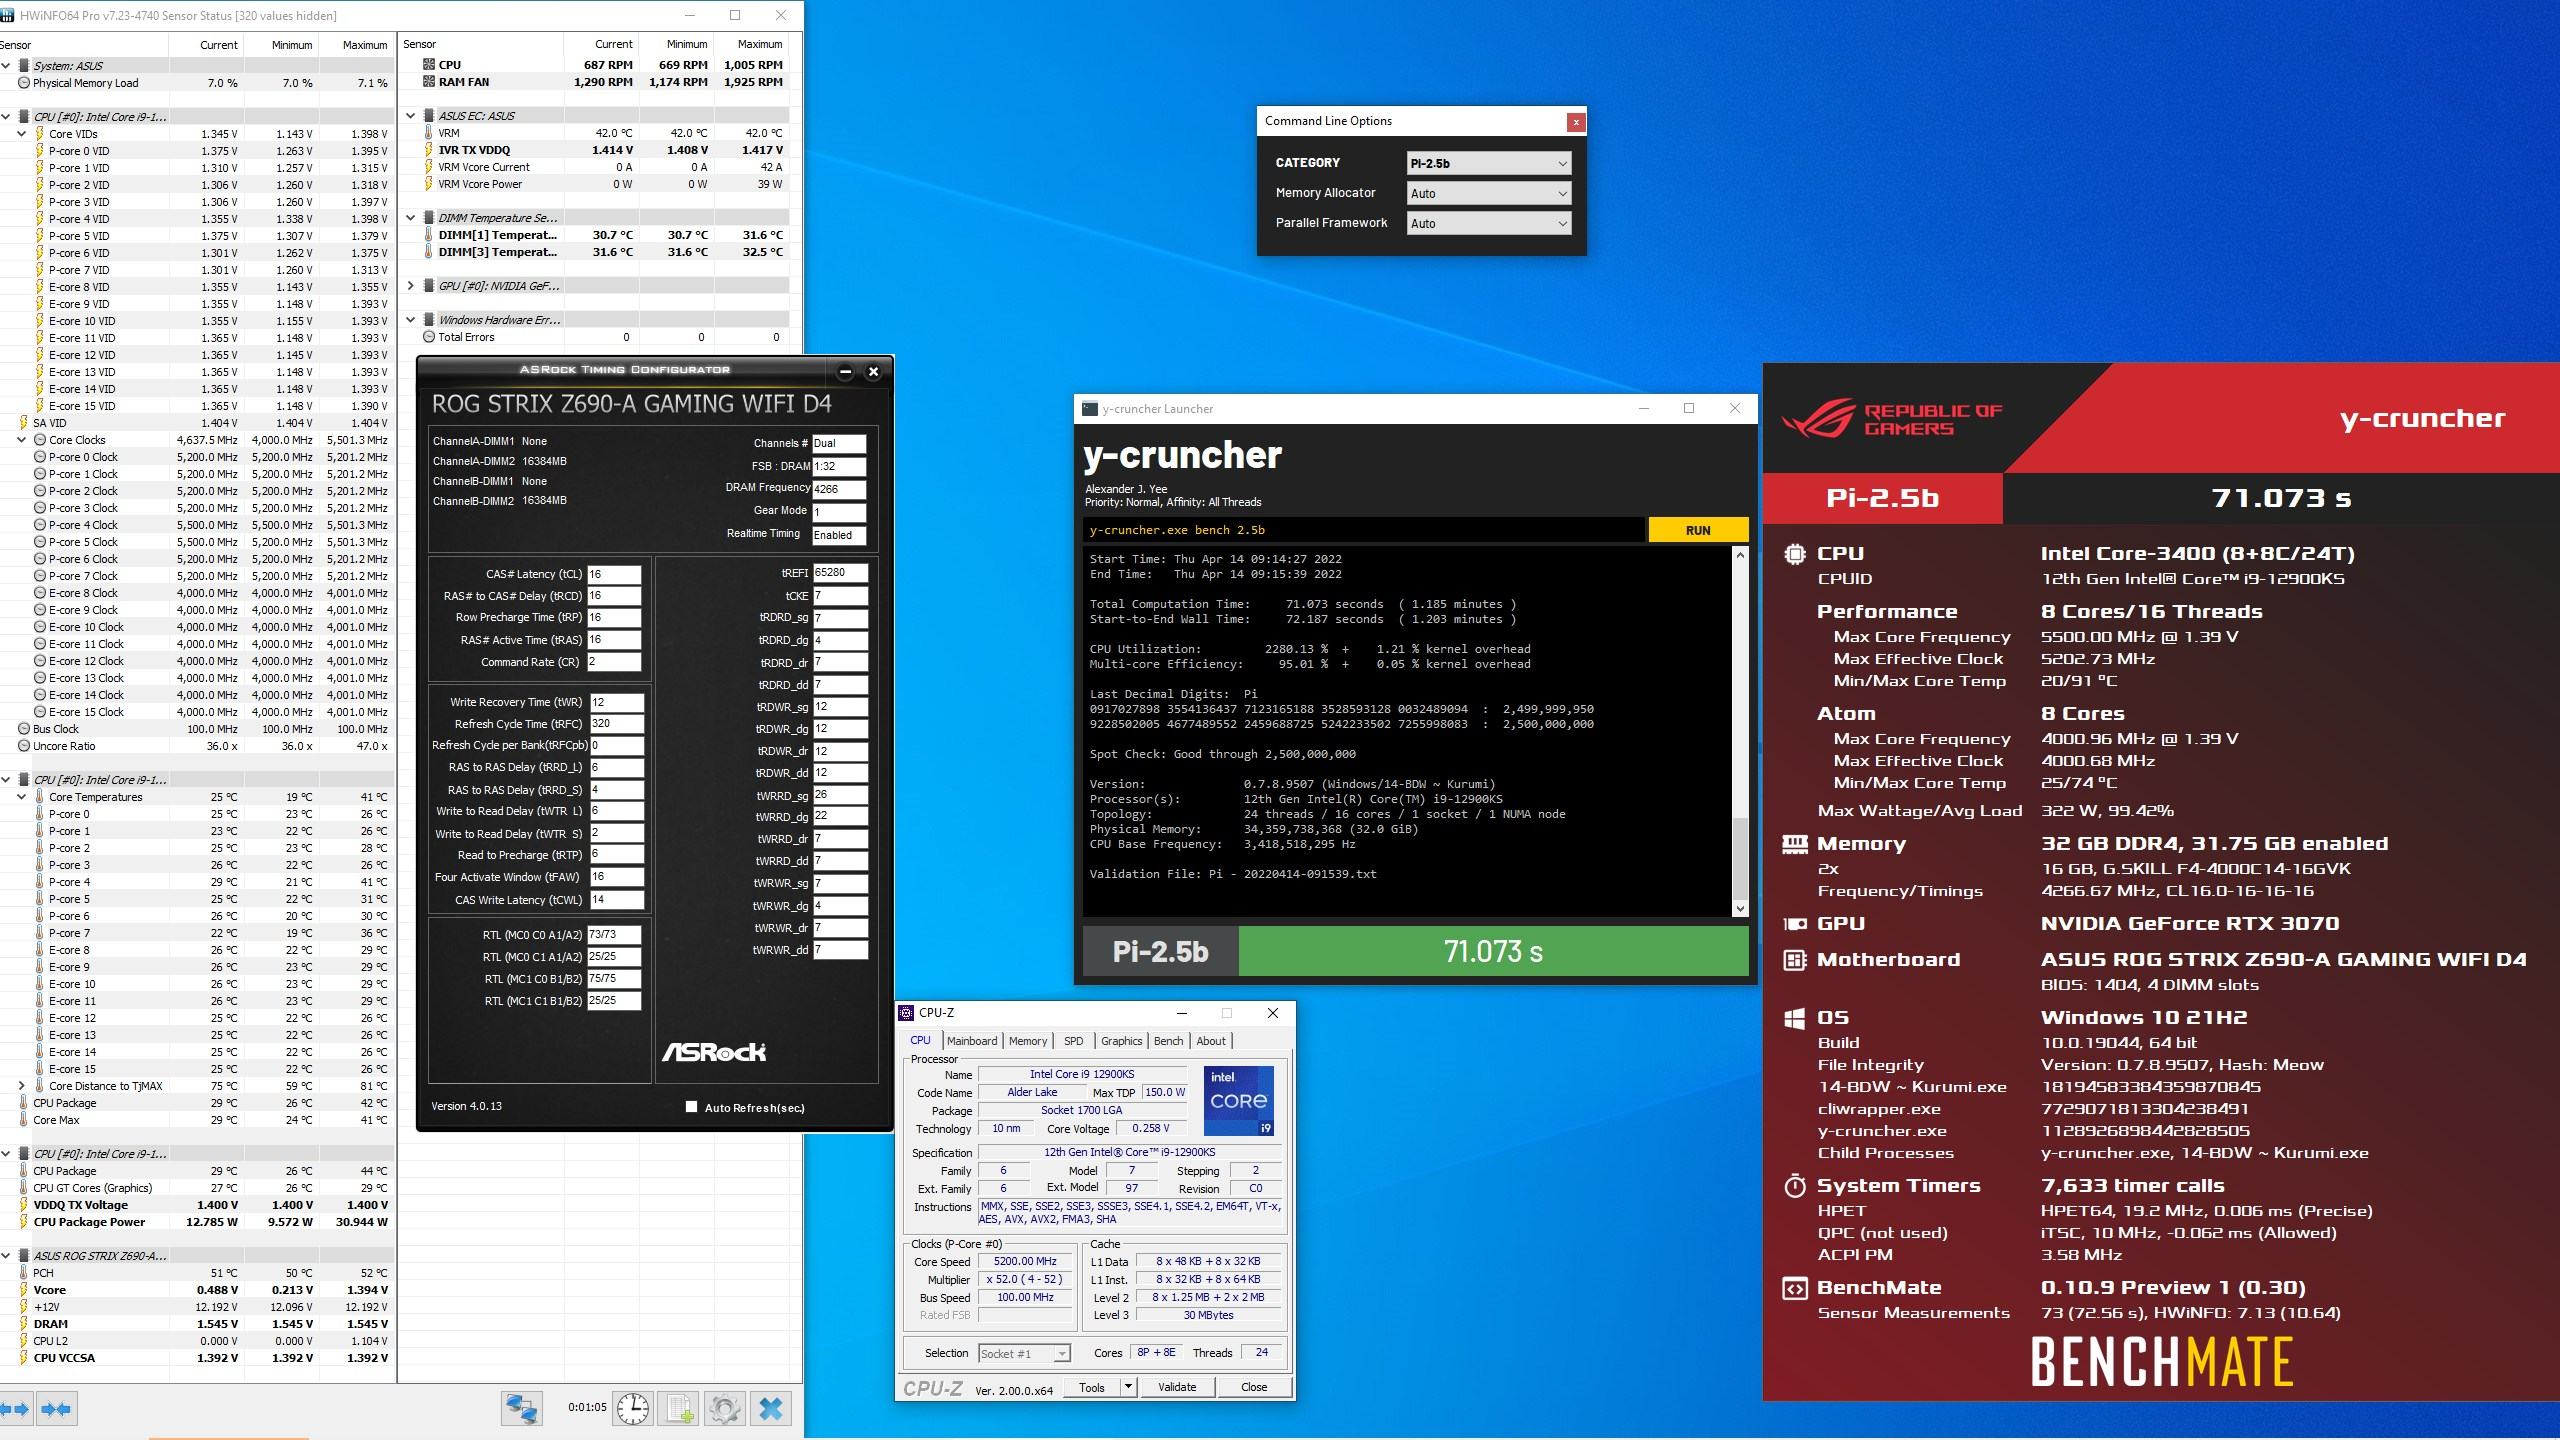The height and width of the screenshot is (1440, 2560).
Task: Close HWiNFO sensors with blue X icon
Action: point(771,1408)
